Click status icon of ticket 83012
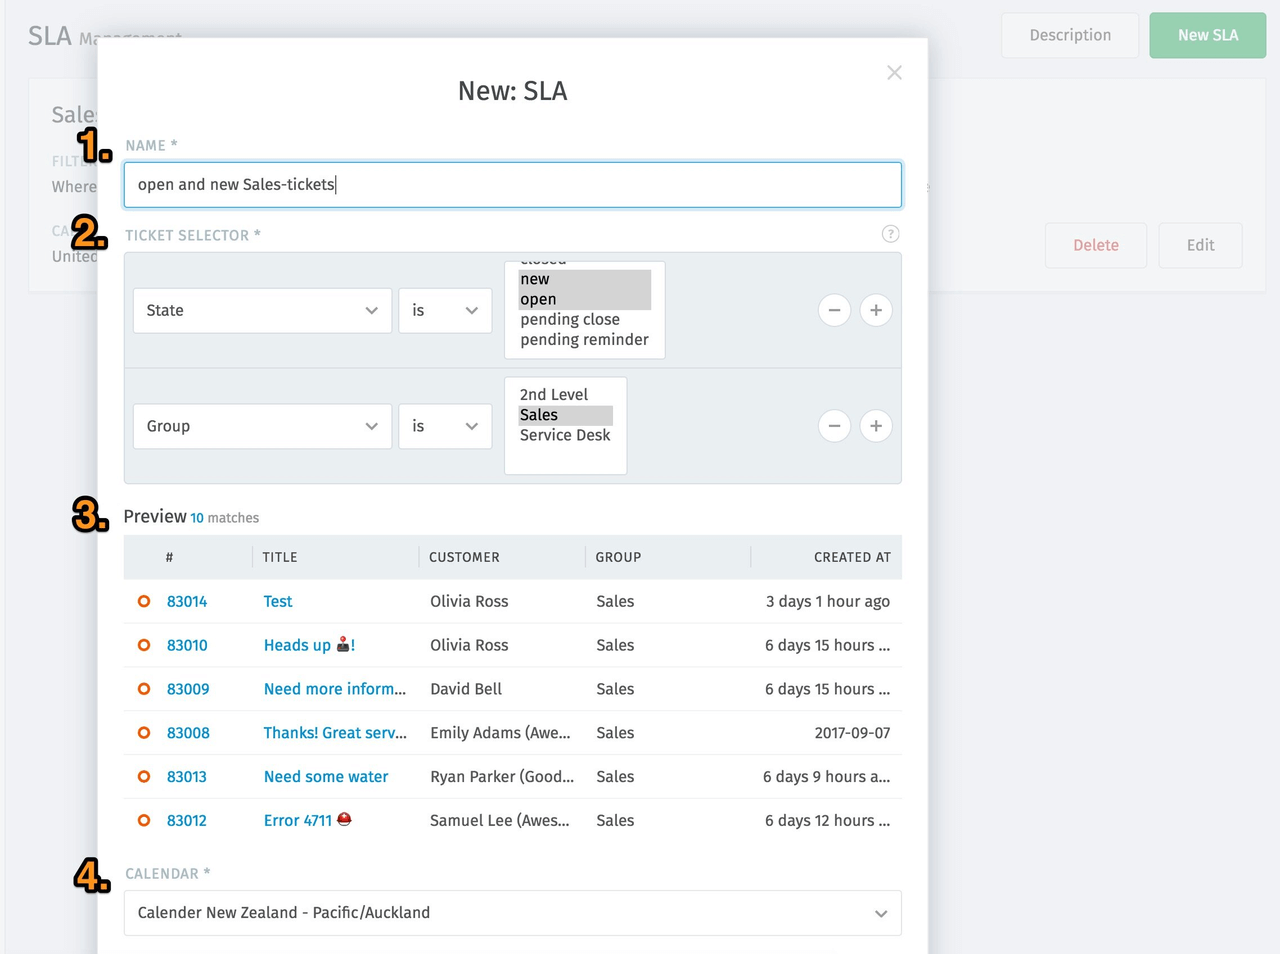1280x954 pixels. point(144,820)
